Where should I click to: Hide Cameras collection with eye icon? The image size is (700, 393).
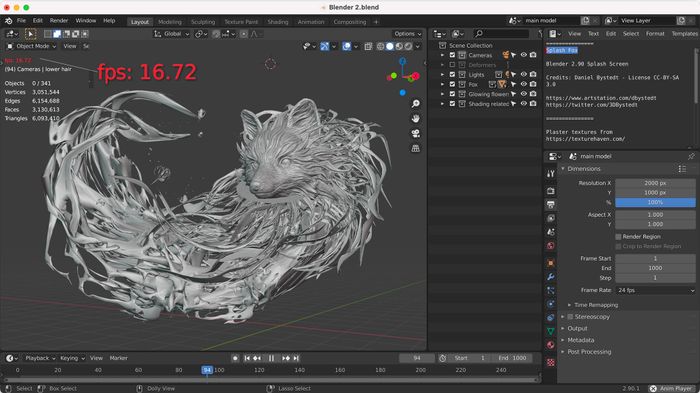pyautogui.click(x=524, y=55)
